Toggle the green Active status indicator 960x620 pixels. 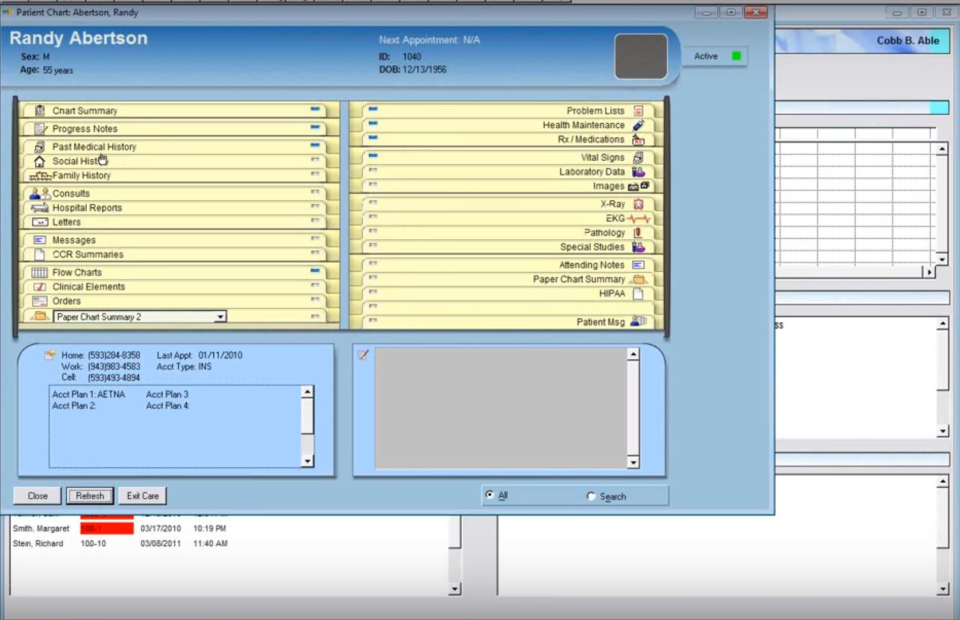pyautogui.click(x=737, y=56)
